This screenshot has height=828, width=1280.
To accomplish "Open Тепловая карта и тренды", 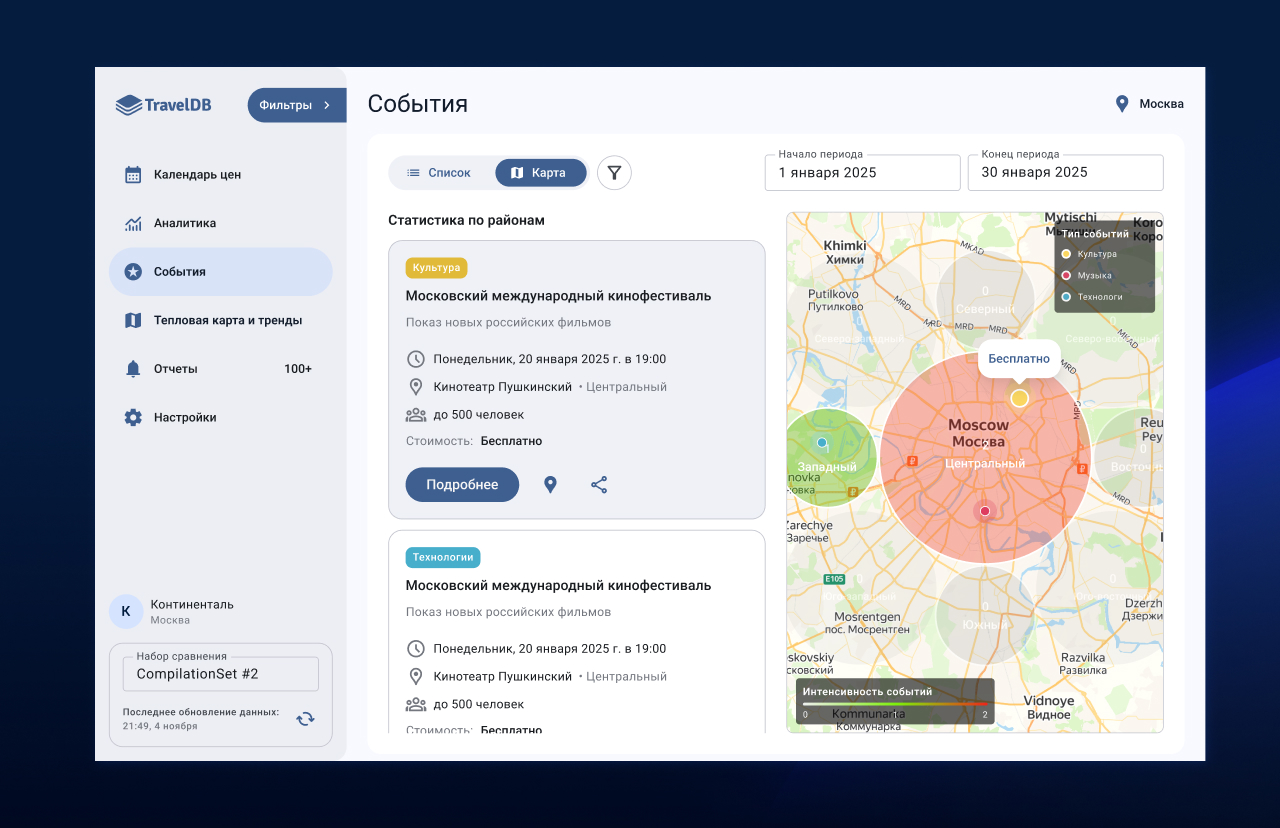I will pos(220,321).
